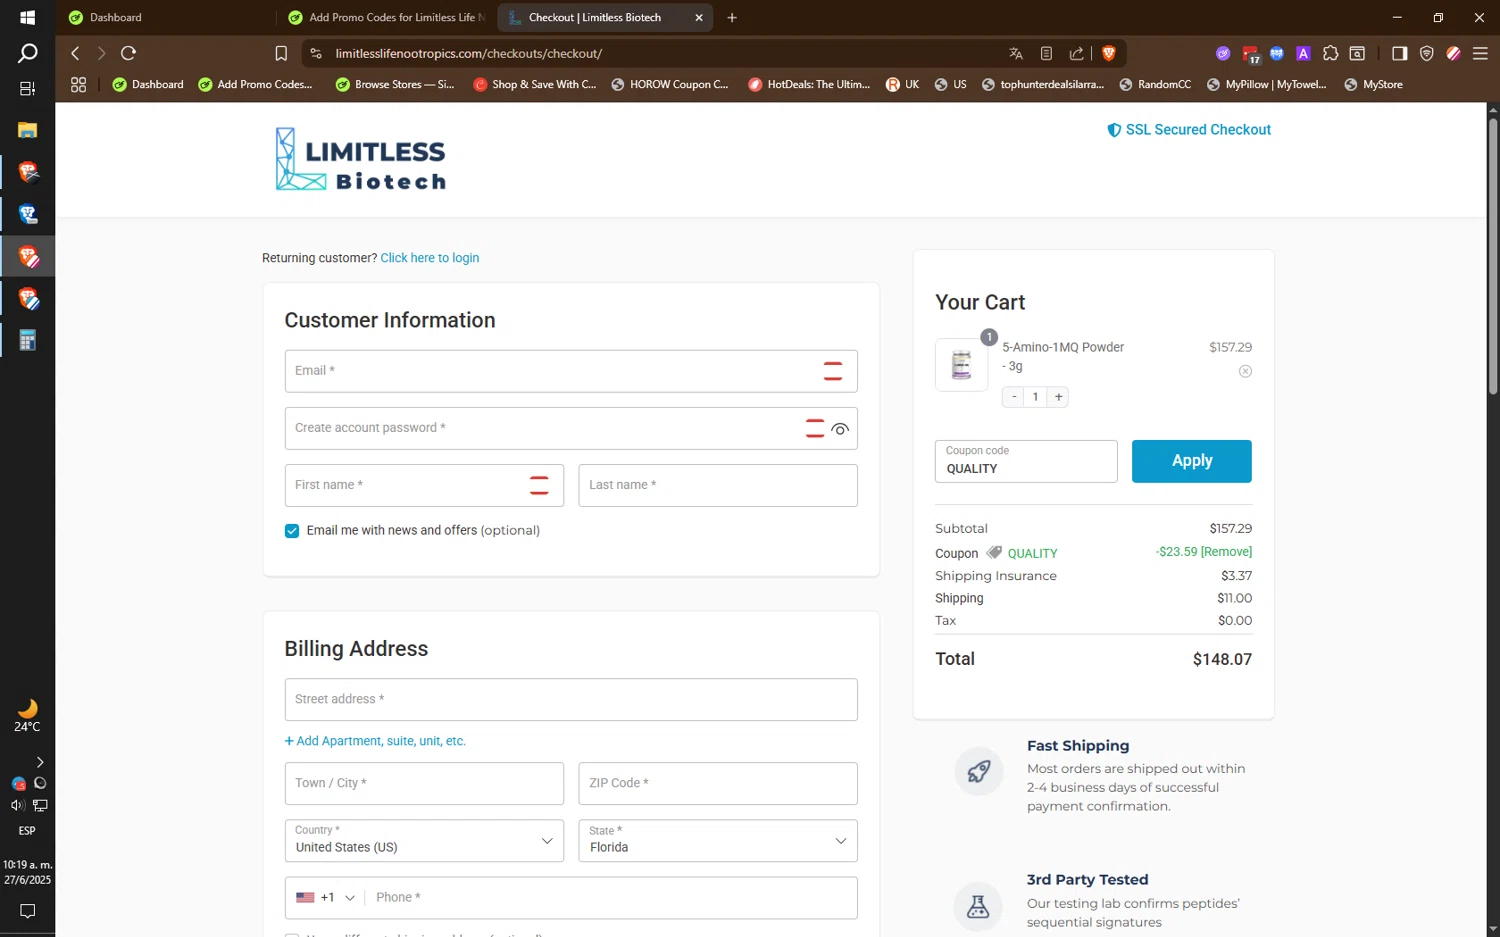1500x937 pixels.
Task: Close the Checkout | Limitless Biotech tab
Action: click(x=699, y=17)
